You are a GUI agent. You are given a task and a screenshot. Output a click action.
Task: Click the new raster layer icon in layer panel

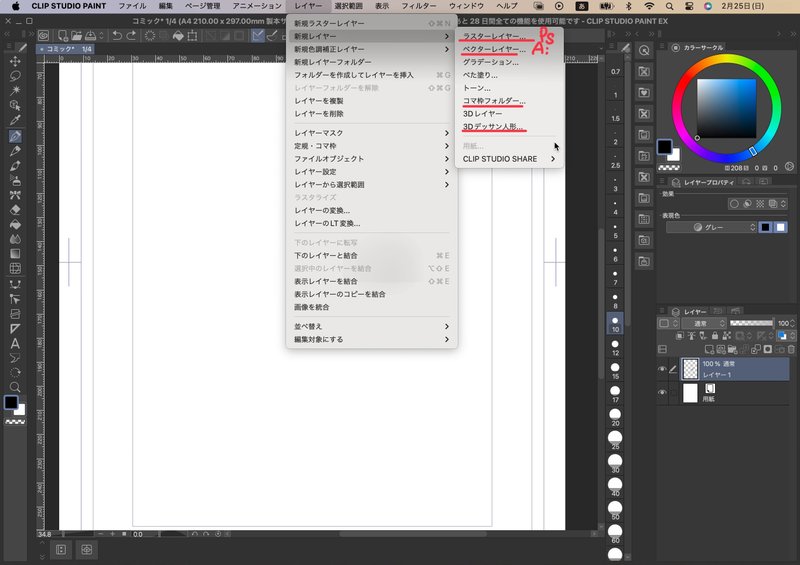[709, 350]
